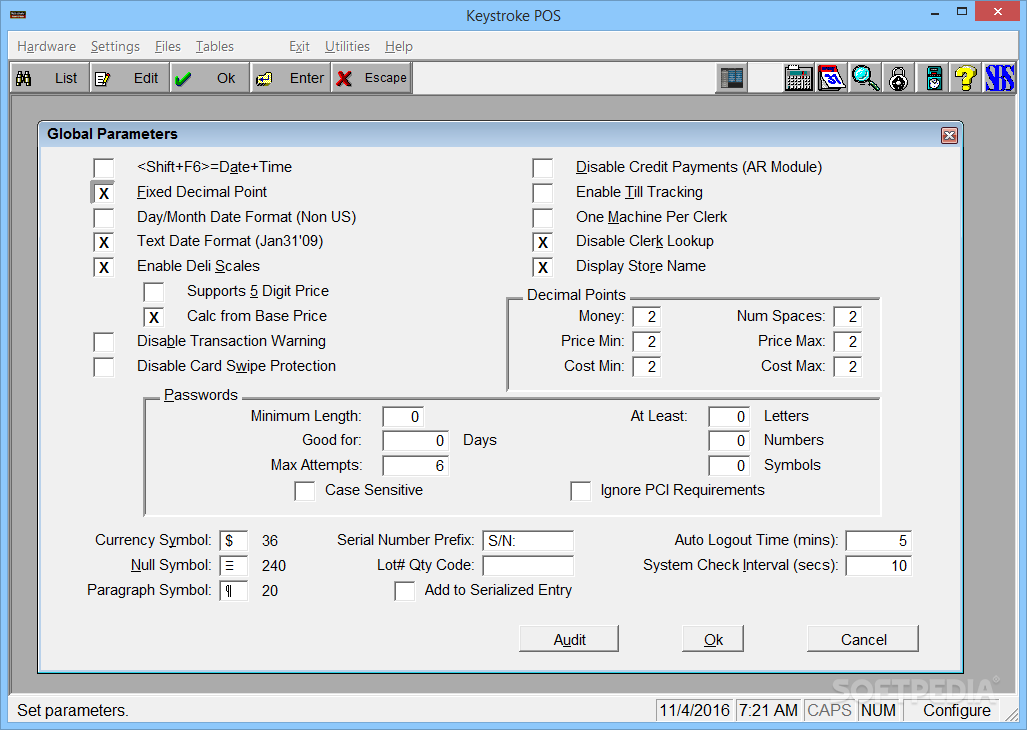
Task: Click the At Least Letters field
Action: (x=729, y=417)
